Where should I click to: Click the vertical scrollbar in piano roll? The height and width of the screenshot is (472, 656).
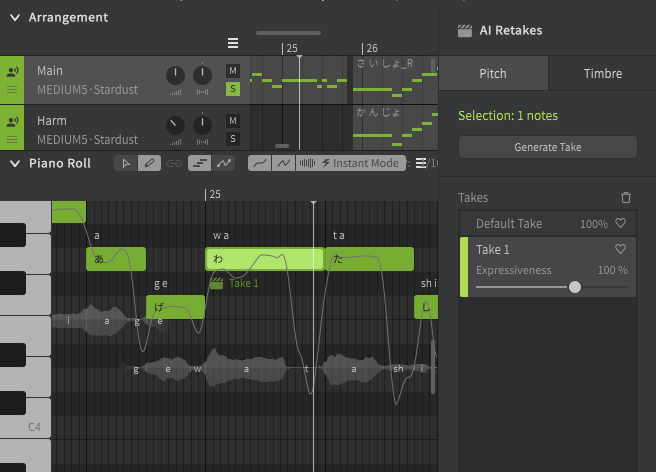click(x=433, y=367)
